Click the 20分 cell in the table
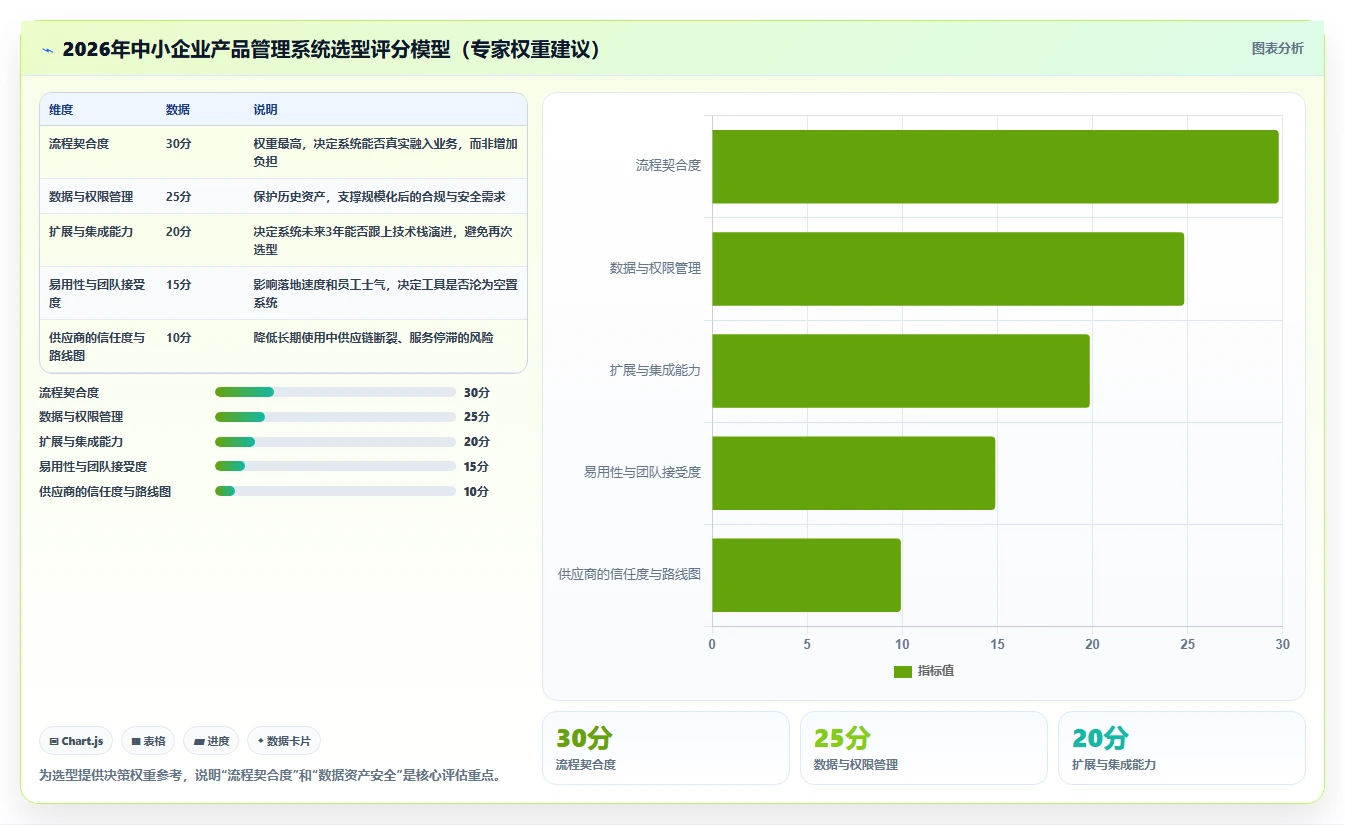Viewport: 1345px width, 825px height. (x=179, y=232)
